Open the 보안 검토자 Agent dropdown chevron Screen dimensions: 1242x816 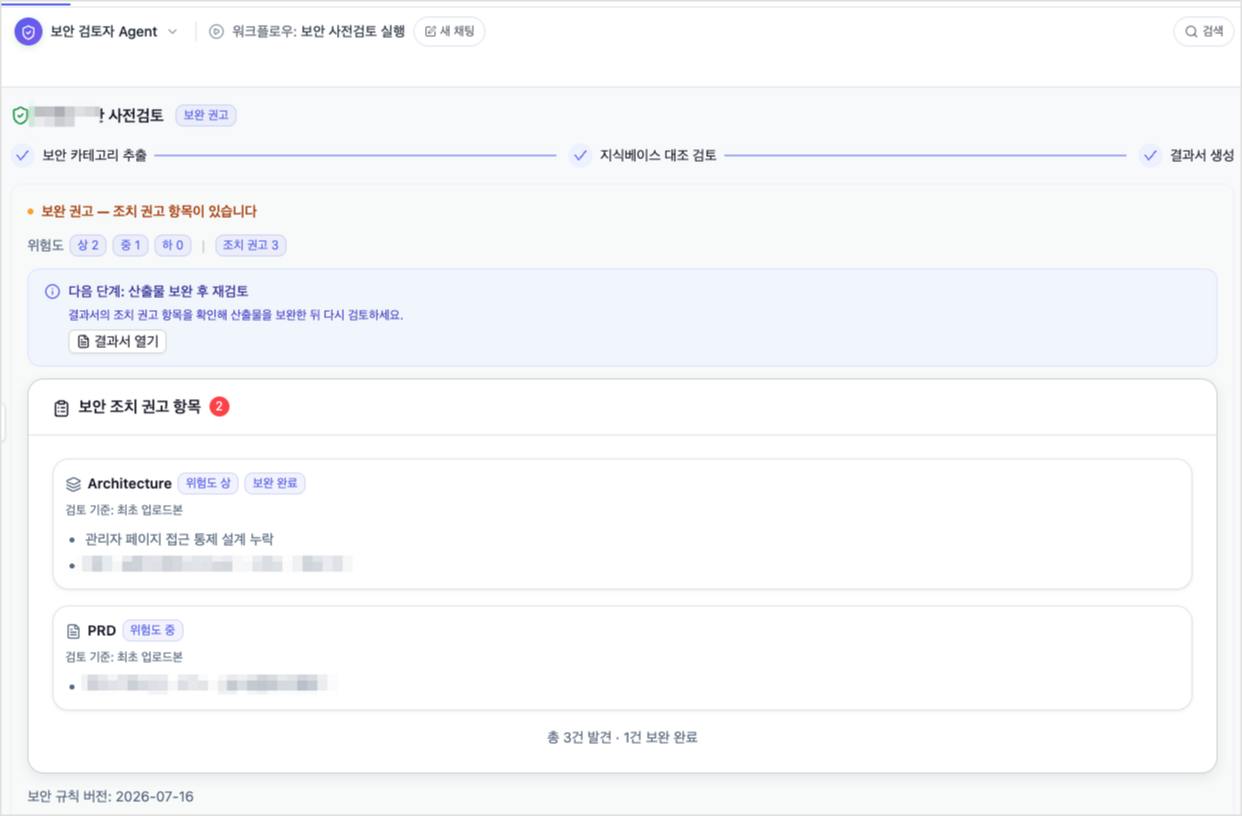[172, 32]
